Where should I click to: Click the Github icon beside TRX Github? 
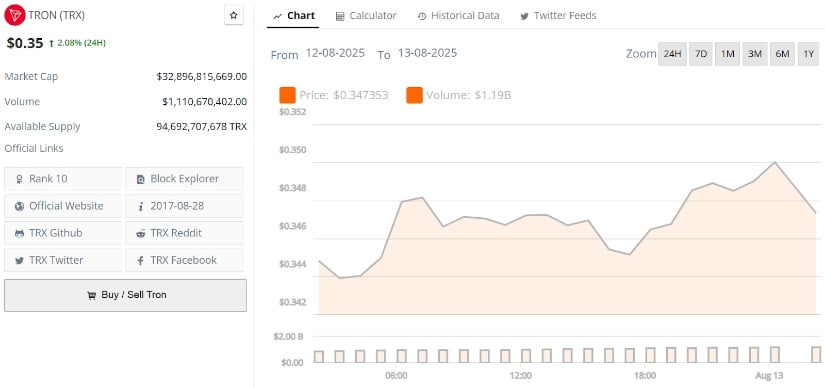point(19,233)
